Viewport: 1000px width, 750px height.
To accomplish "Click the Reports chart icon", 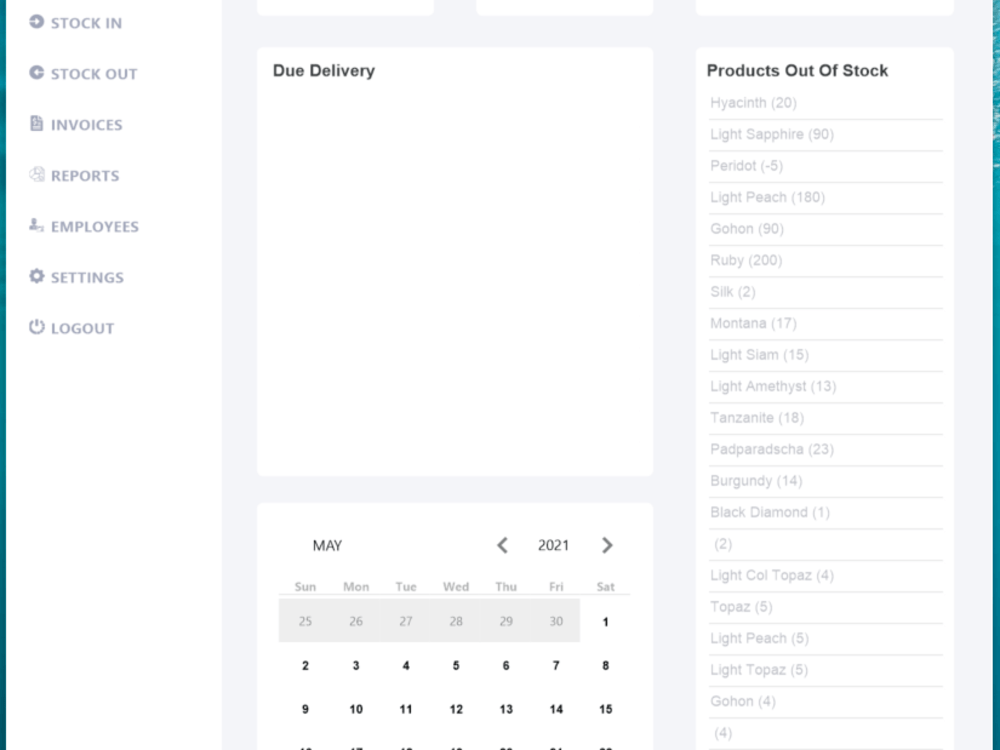I will (x=36, y=174).
